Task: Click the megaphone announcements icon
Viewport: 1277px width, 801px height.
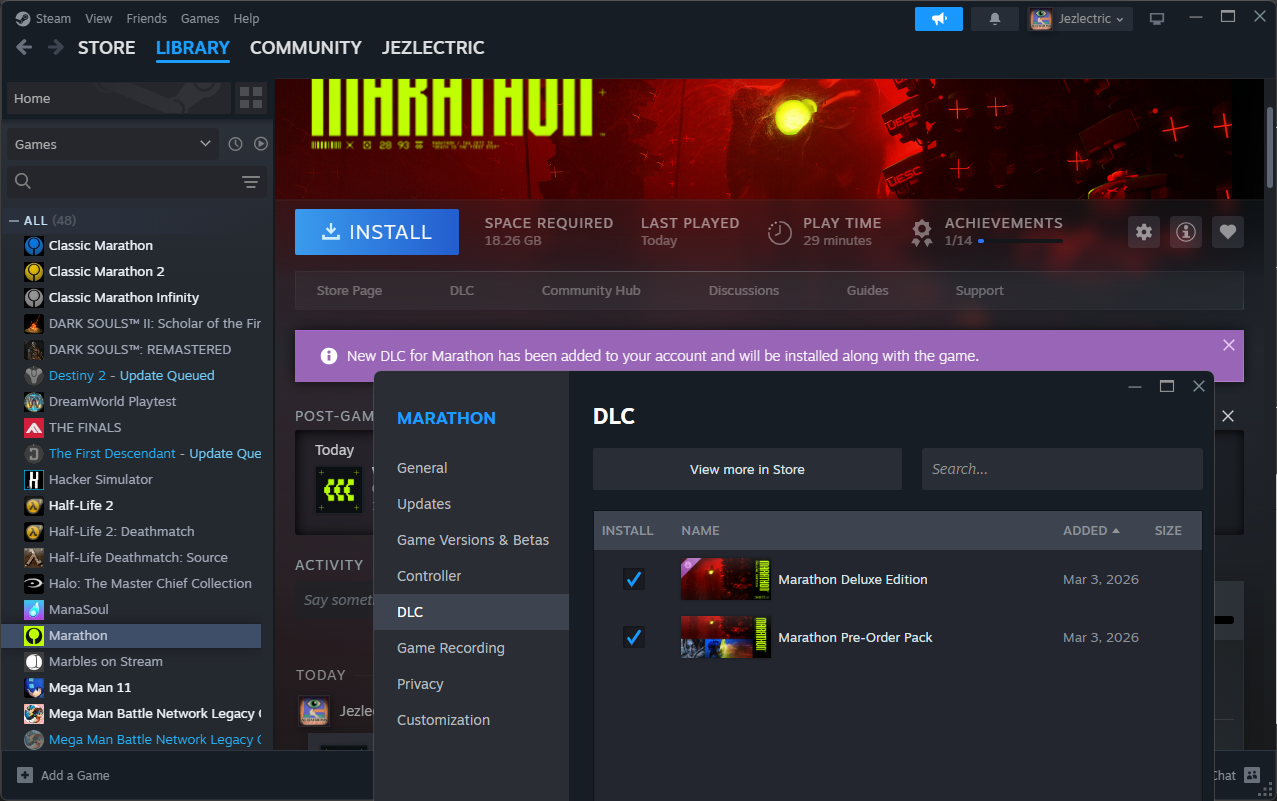Action: click(938, 19)
